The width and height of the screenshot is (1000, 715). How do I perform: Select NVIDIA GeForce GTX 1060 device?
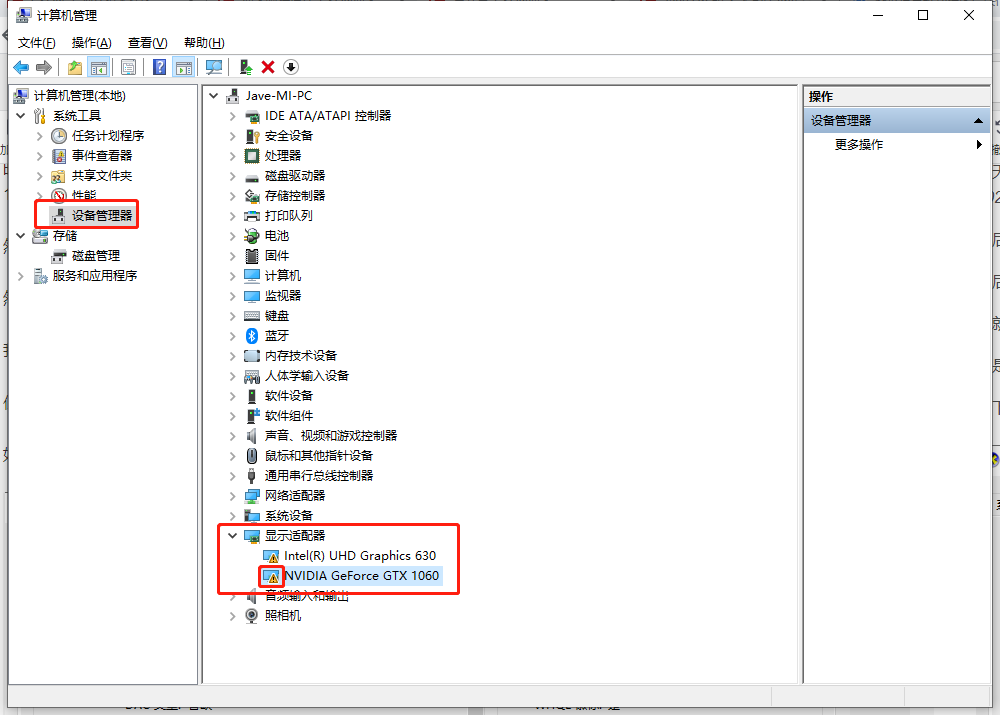click(x=362, y=576)
